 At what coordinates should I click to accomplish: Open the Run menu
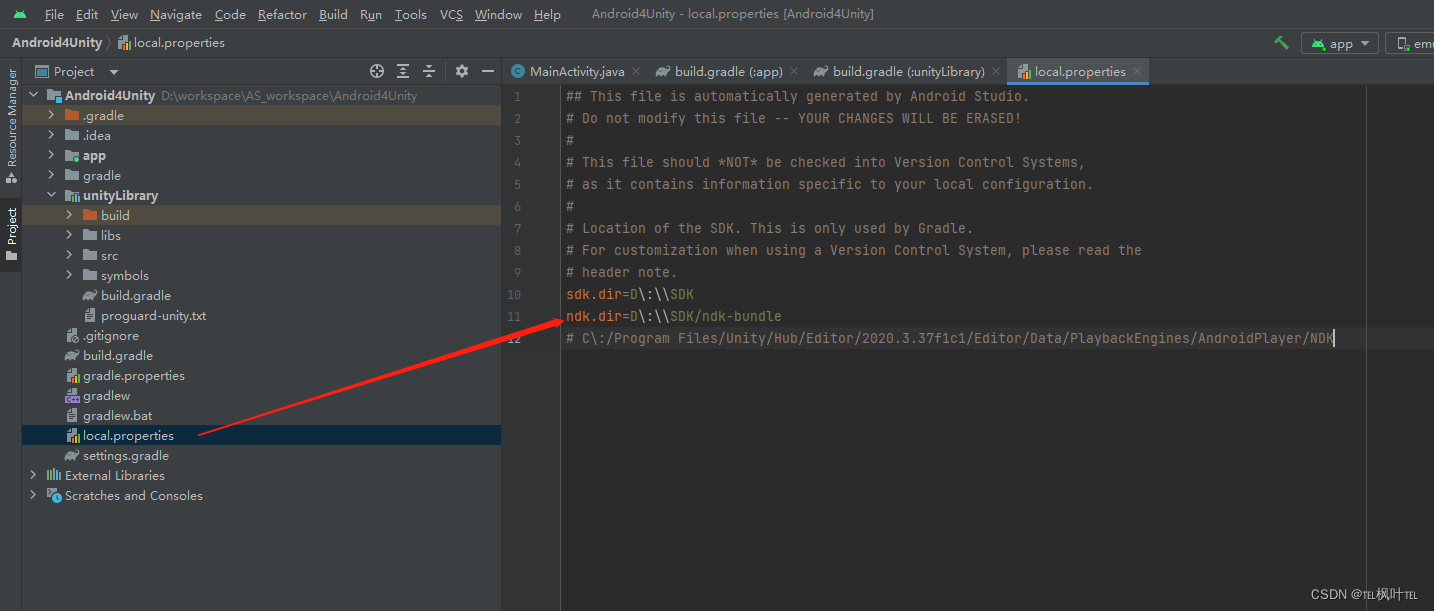tap(371, 15)
